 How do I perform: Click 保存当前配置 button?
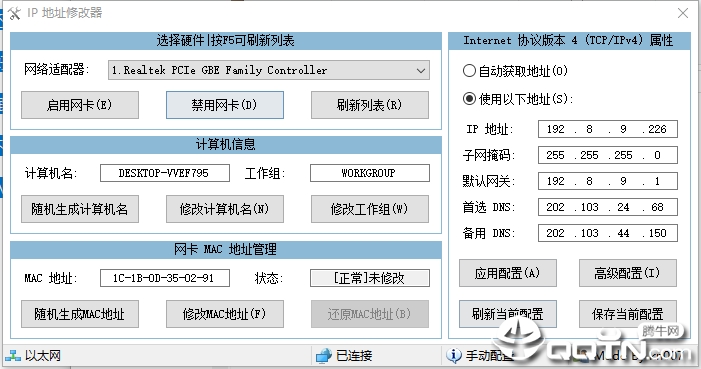628,314
